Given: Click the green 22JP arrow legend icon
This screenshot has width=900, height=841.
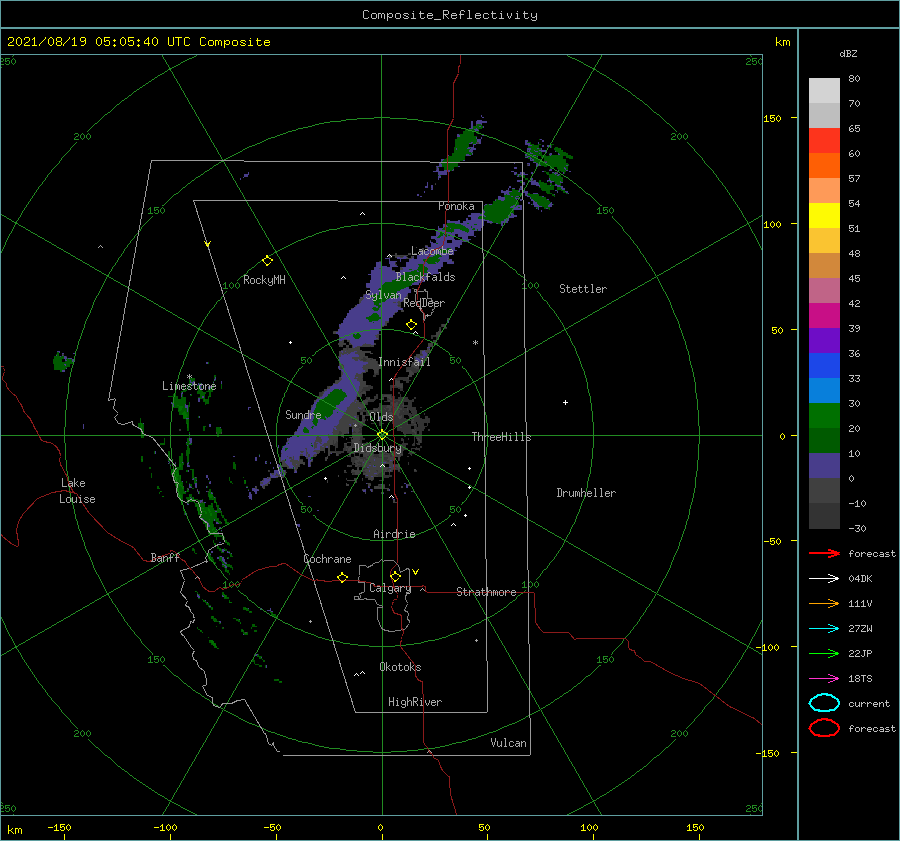Looking at the screenshot, I should click(x=824, y=653).
